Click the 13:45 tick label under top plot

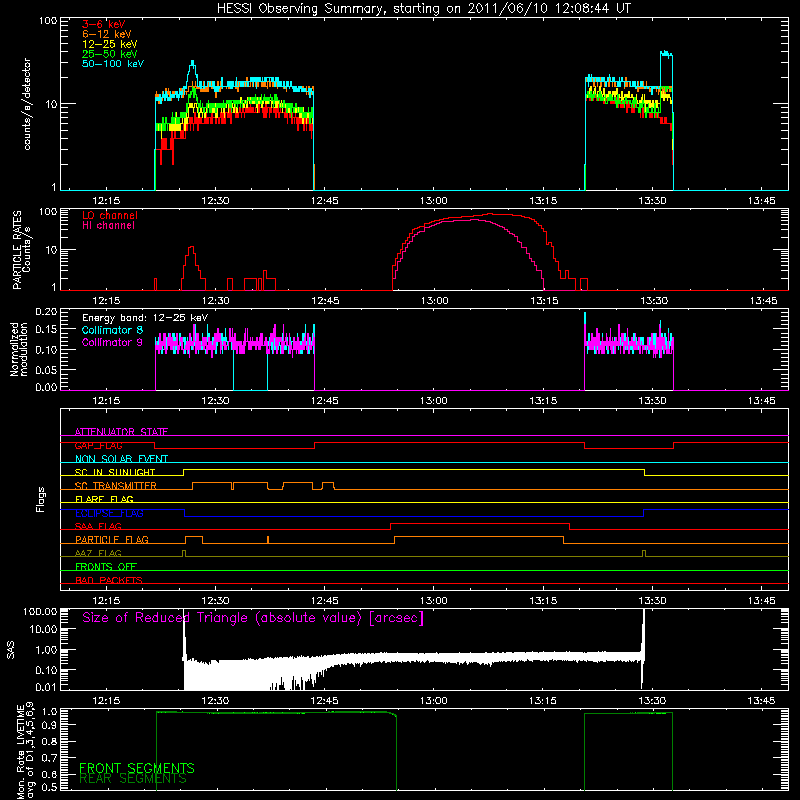(761, 201)
